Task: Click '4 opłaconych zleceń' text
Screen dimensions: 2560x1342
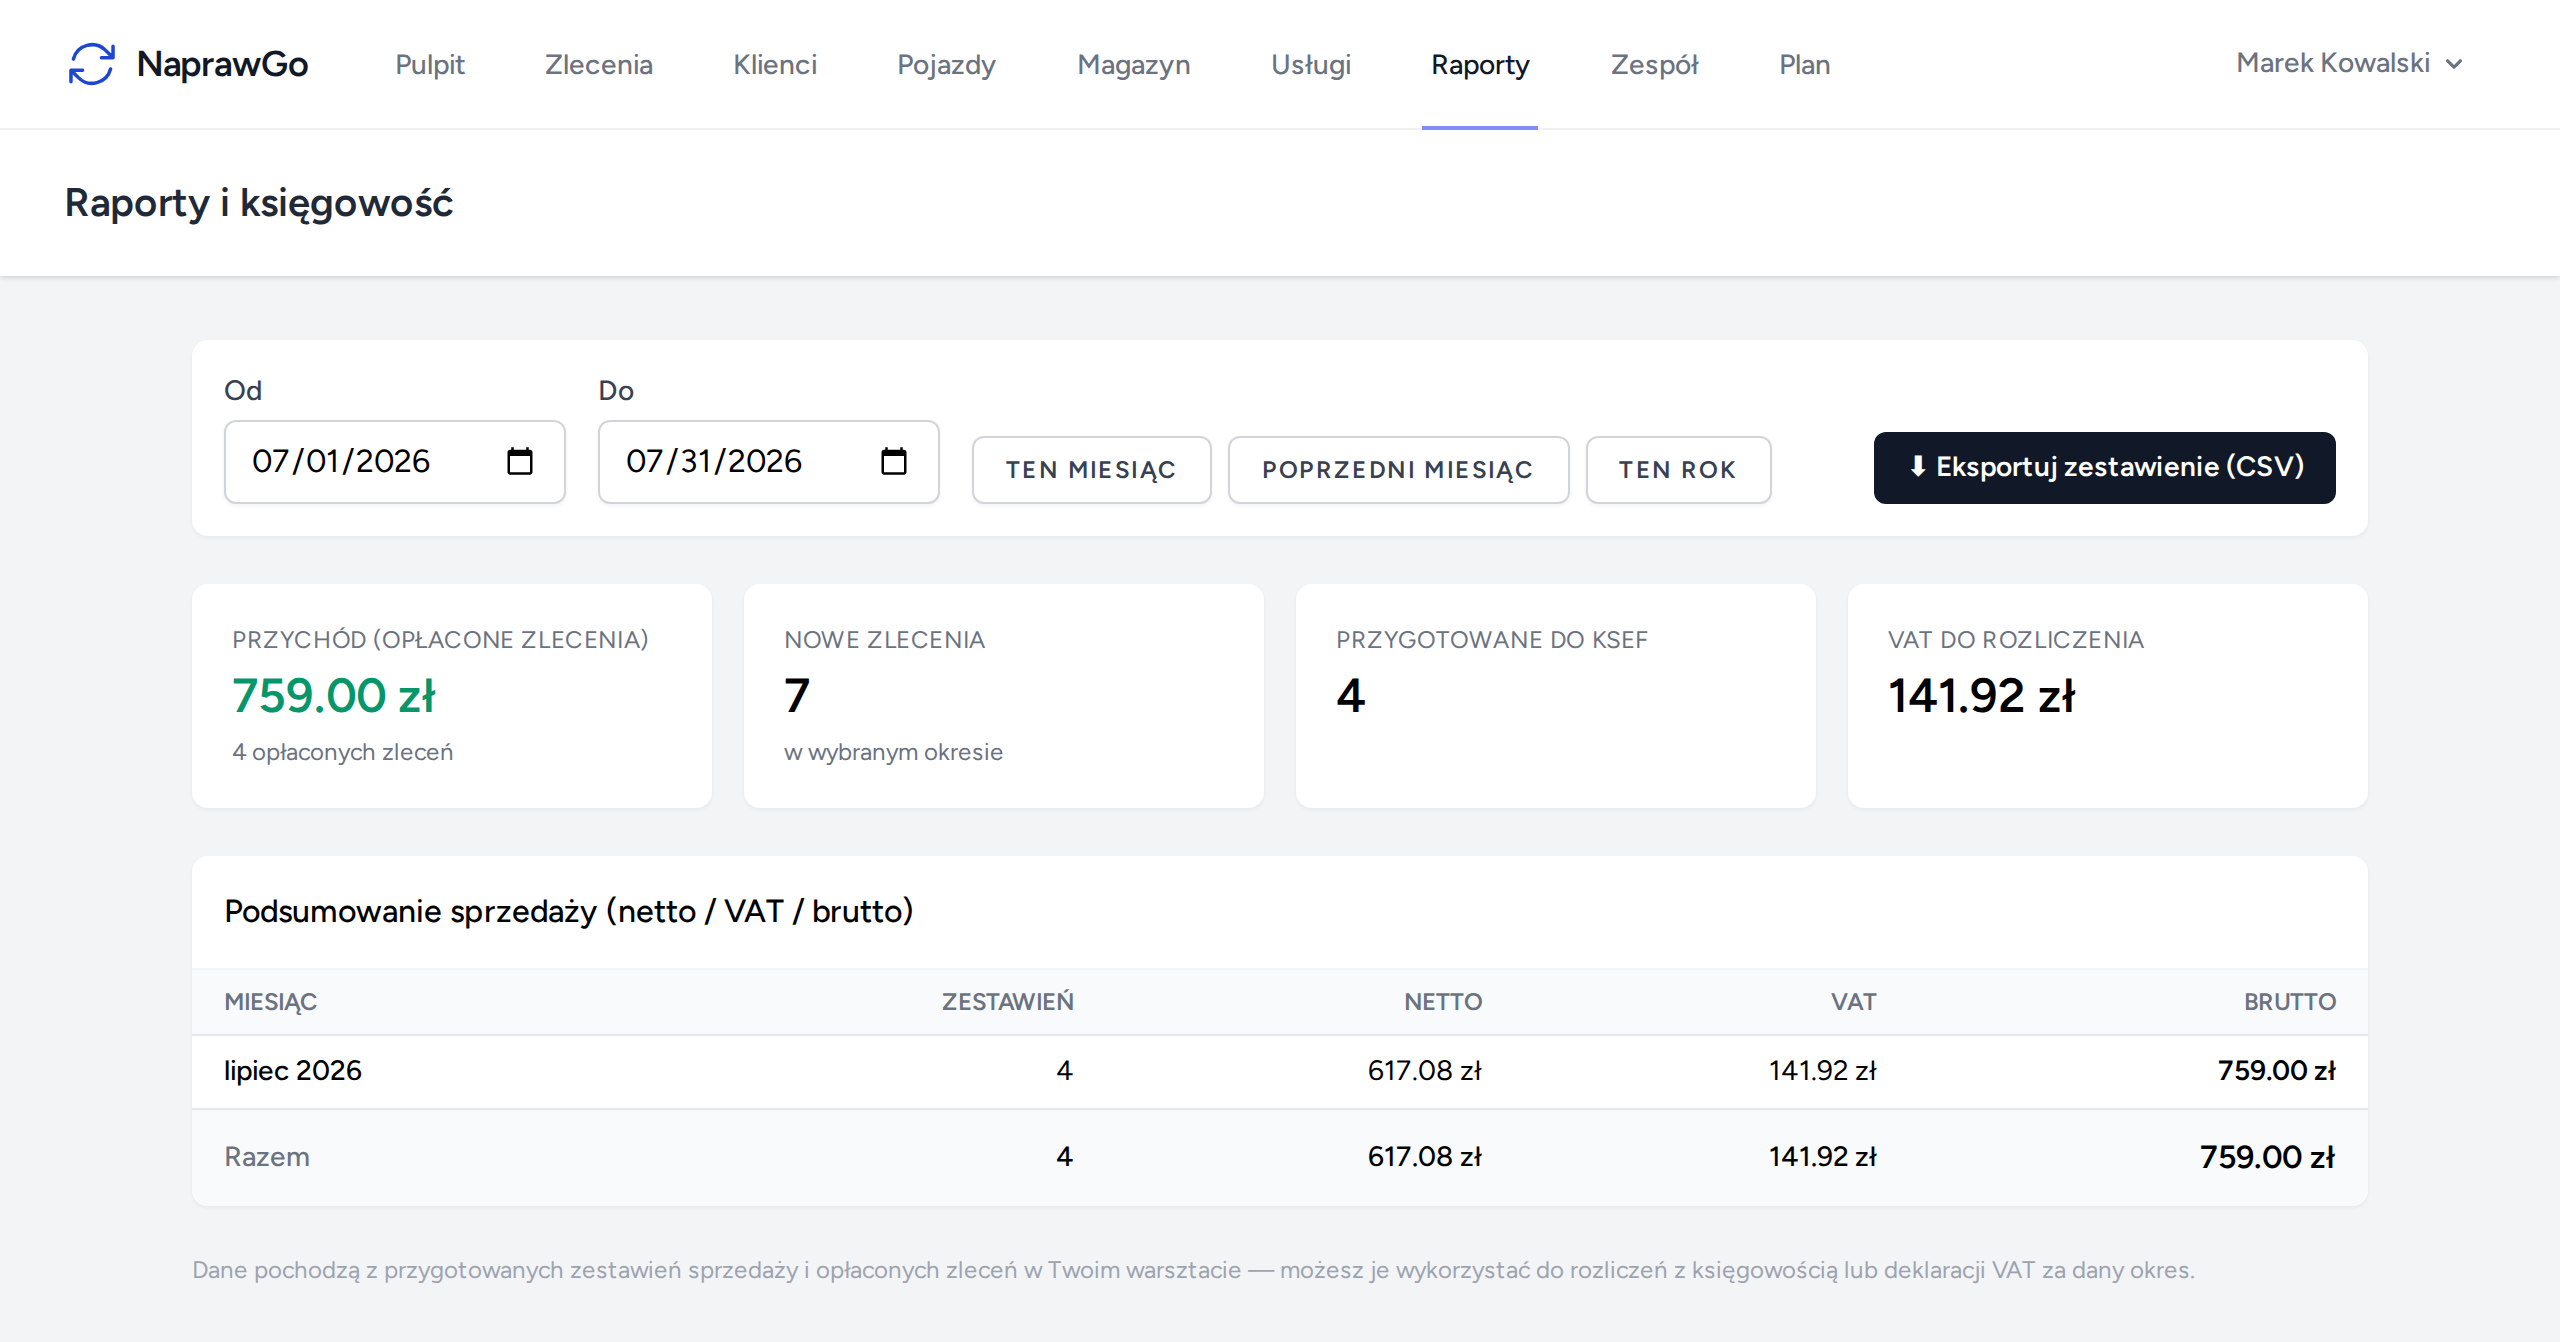Action: (343, 752)
